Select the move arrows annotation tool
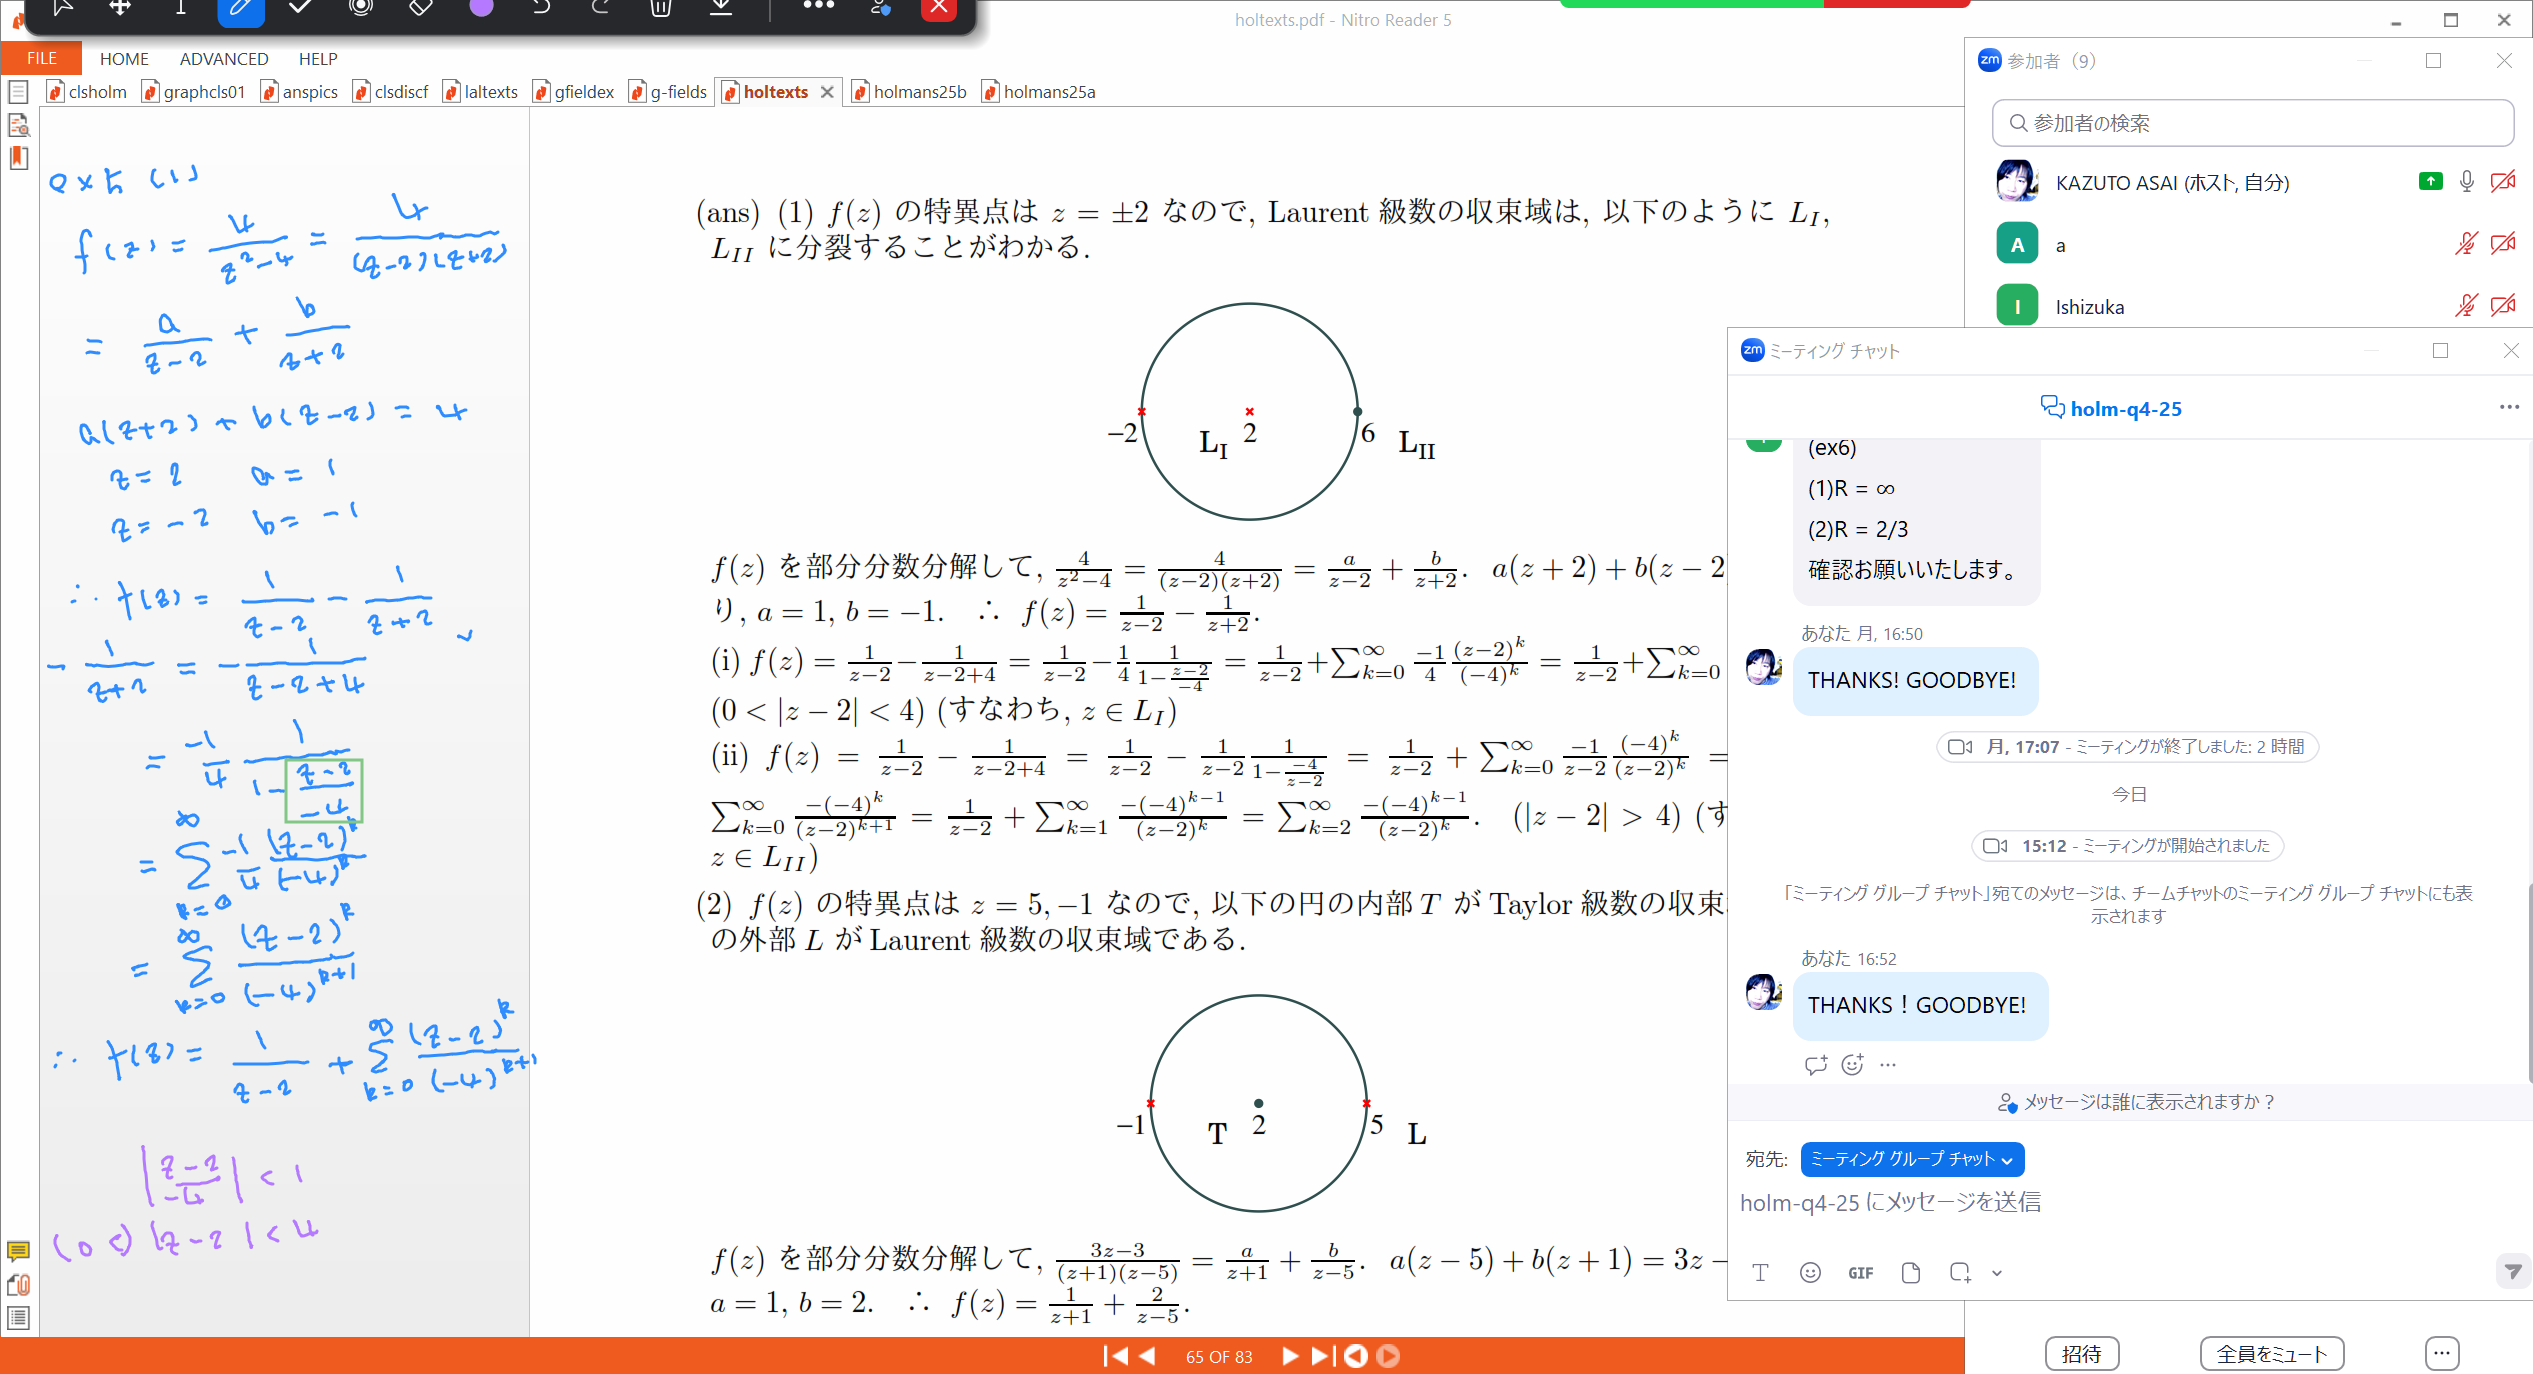The image size is (2533, 1374). pos(120,8)
